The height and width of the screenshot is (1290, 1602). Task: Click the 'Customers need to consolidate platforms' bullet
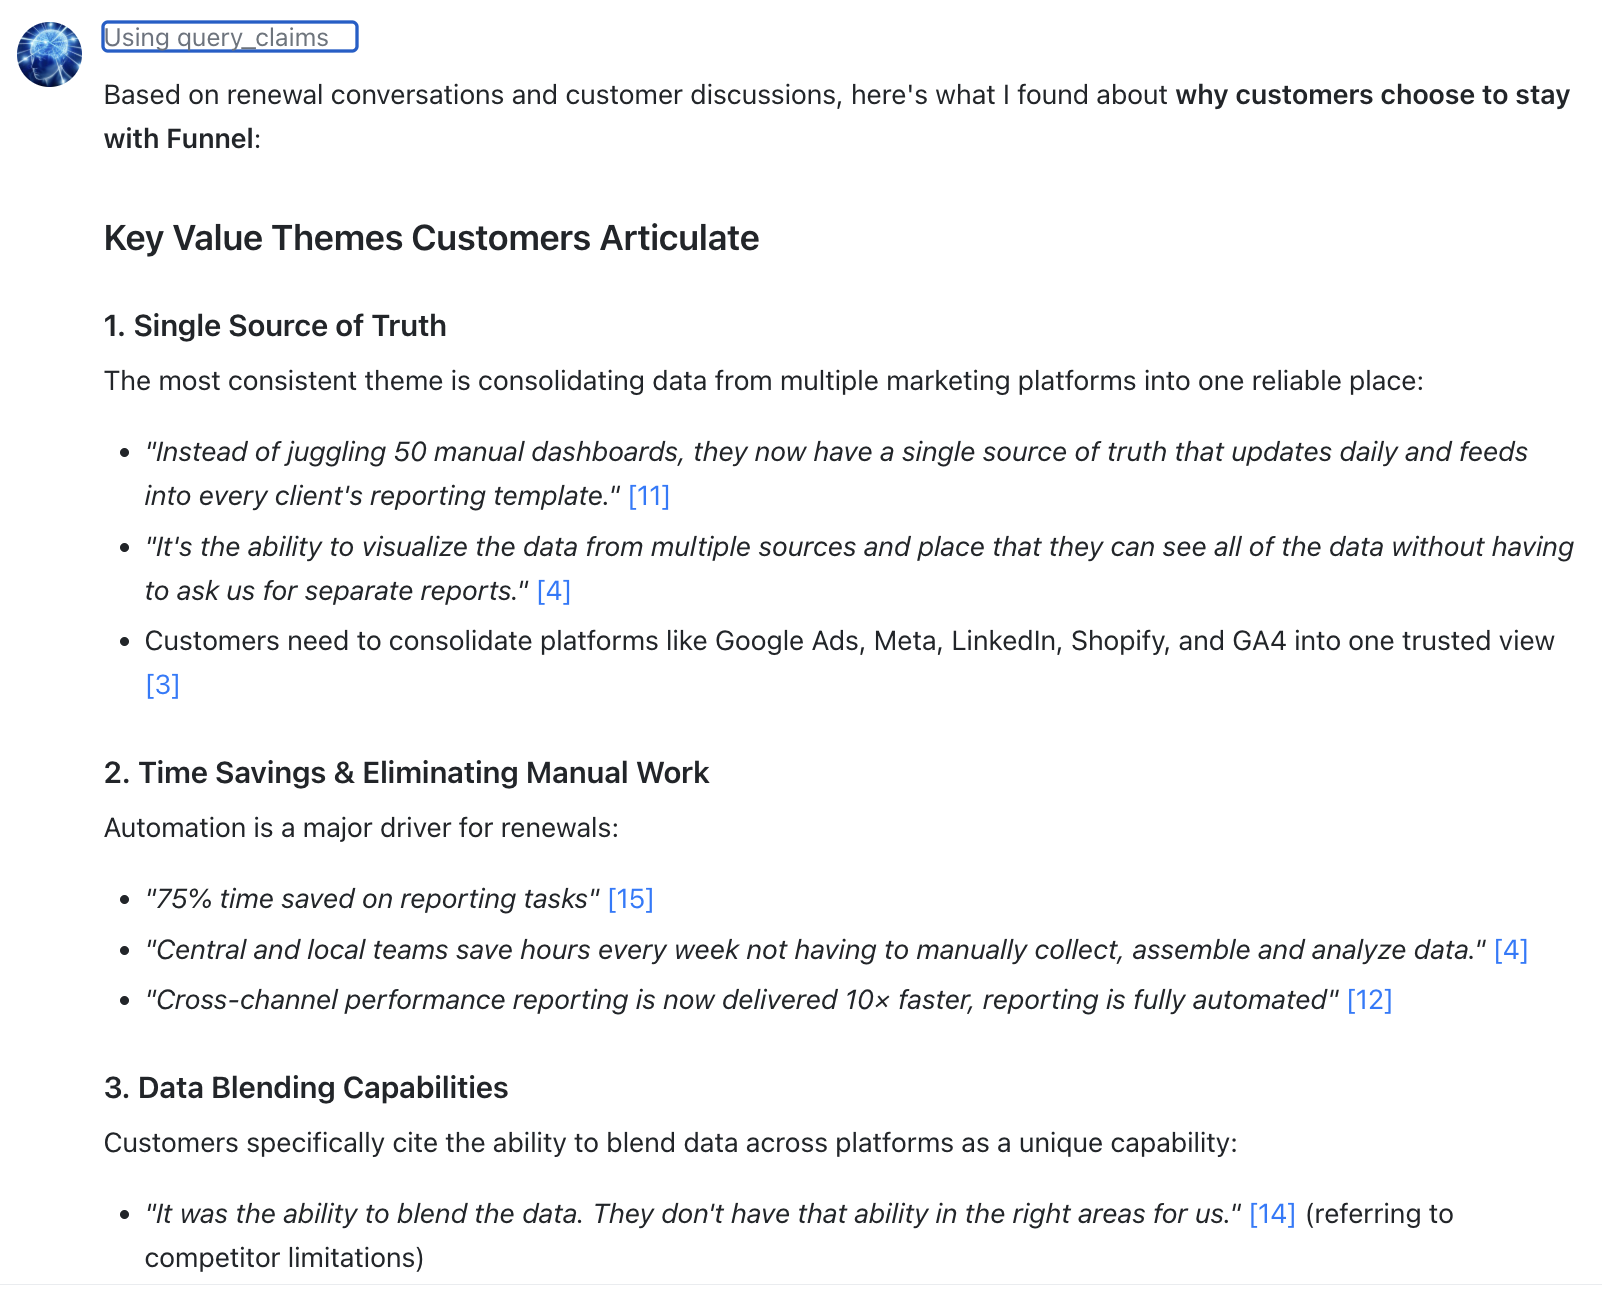pos(849,641)
